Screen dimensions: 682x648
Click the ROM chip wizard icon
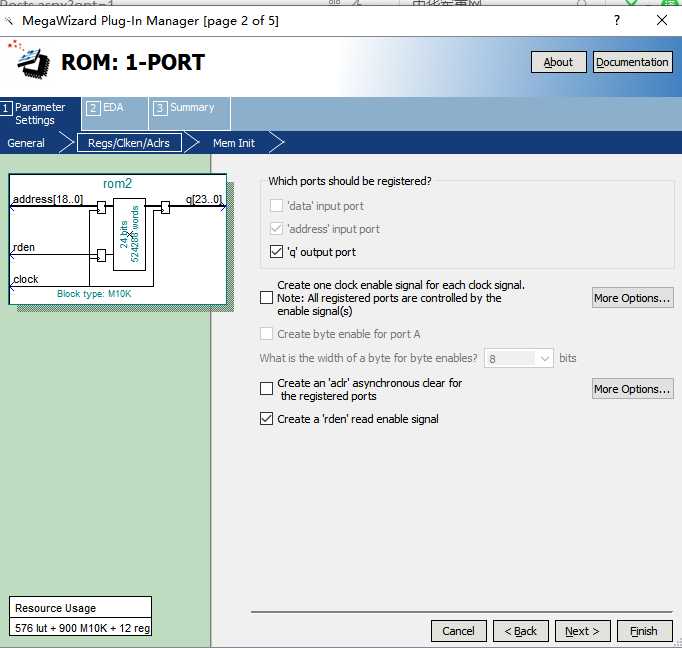pyautogui.click(x=30, y=60)
